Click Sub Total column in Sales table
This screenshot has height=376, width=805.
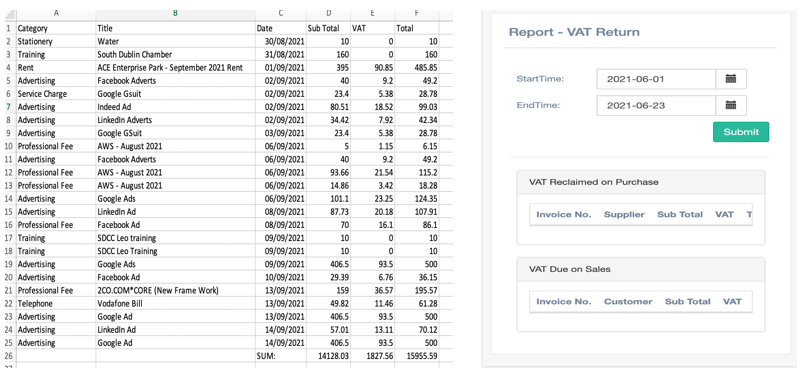[x=687, y=302]
